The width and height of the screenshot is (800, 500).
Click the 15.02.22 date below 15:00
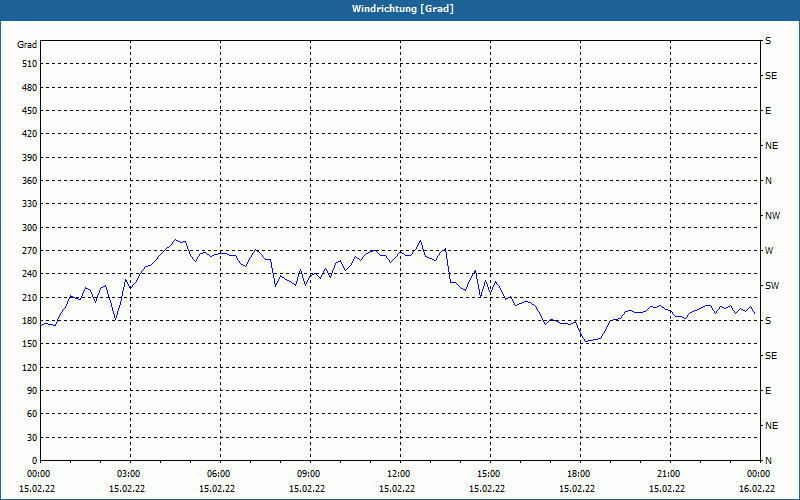coord(487,489)
